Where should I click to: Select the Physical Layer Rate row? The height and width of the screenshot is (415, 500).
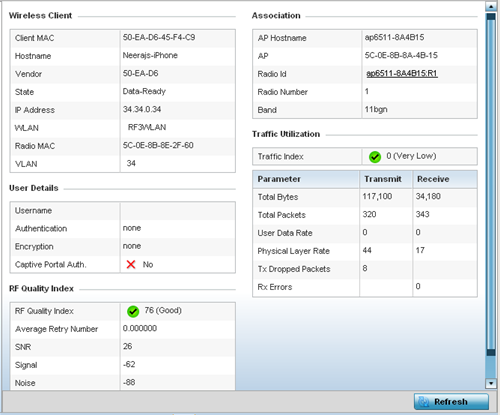365,251
